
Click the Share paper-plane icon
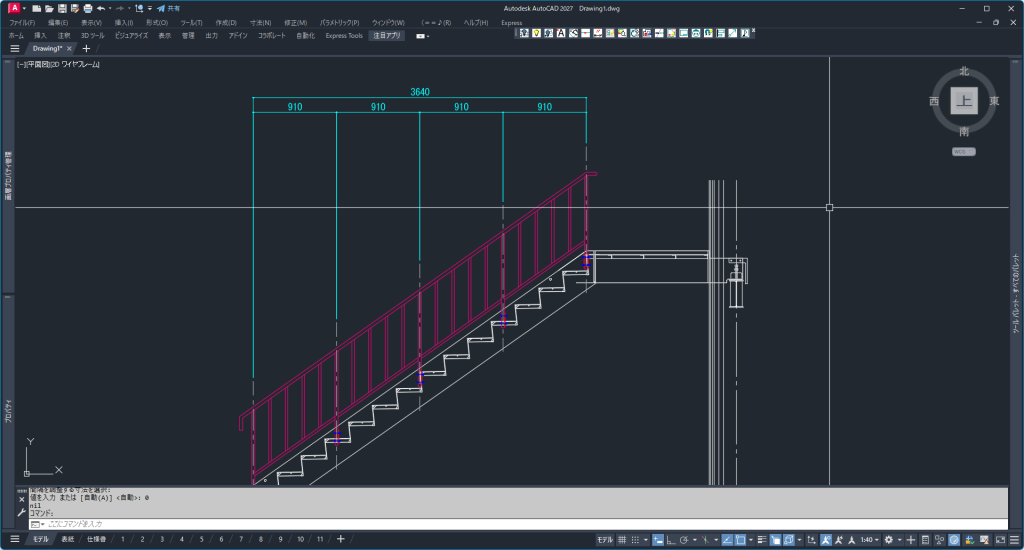(x=160, y=8)
